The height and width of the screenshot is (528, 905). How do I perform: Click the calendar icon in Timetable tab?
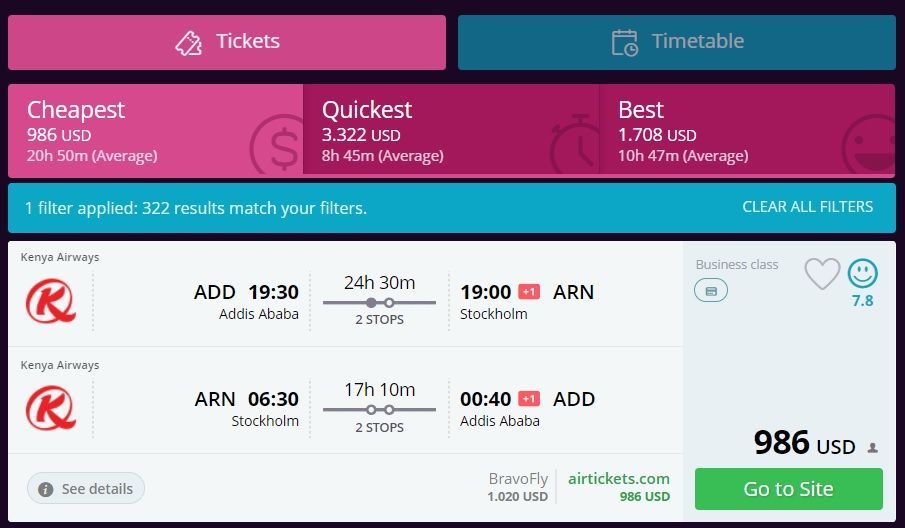tap(625, 42)
